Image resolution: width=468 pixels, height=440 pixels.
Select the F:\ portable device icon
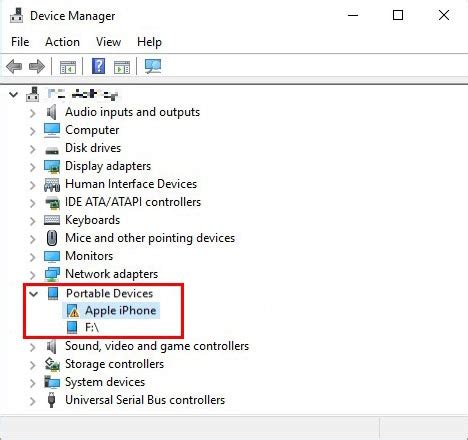72,327
